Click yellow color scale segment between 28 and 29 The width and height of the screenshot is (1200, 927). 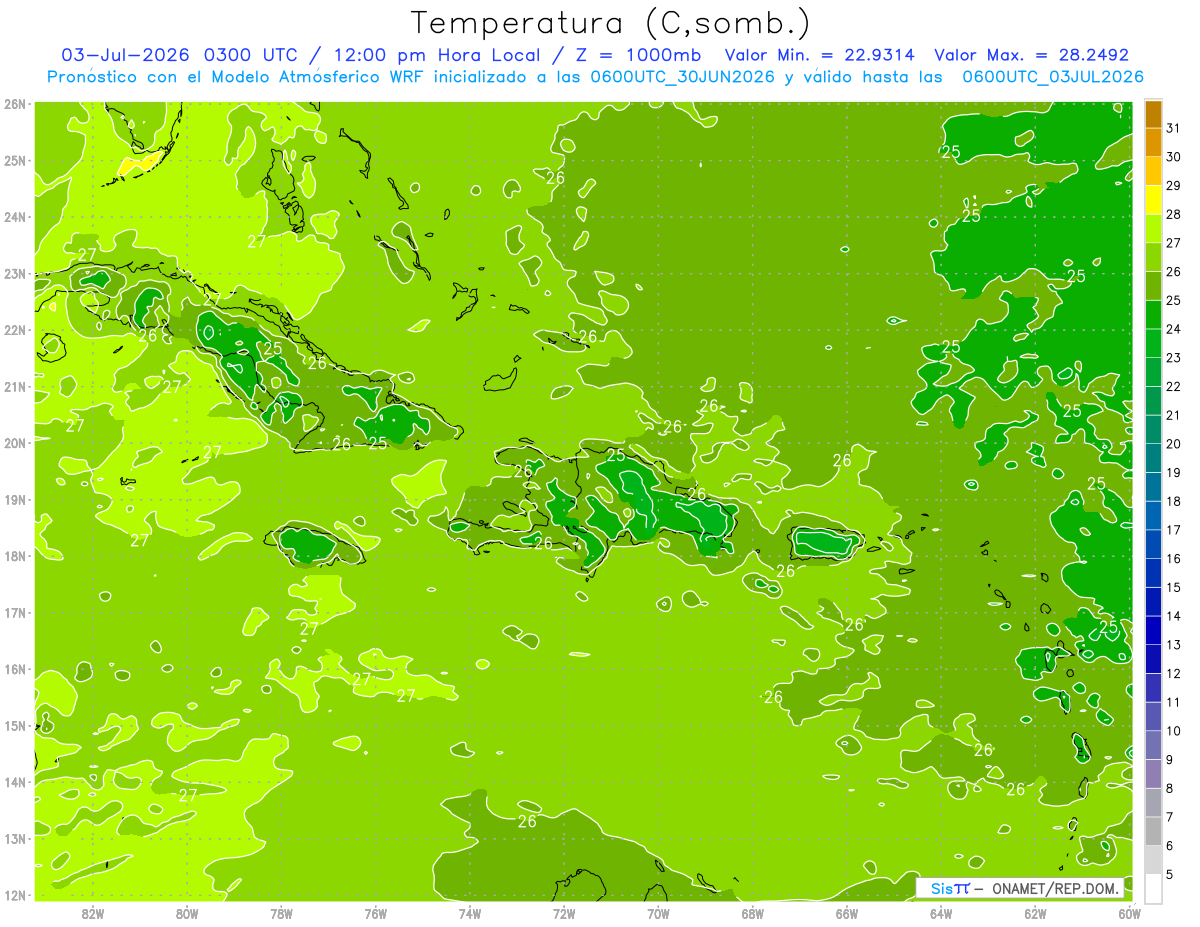click(x=1153, y=200)
